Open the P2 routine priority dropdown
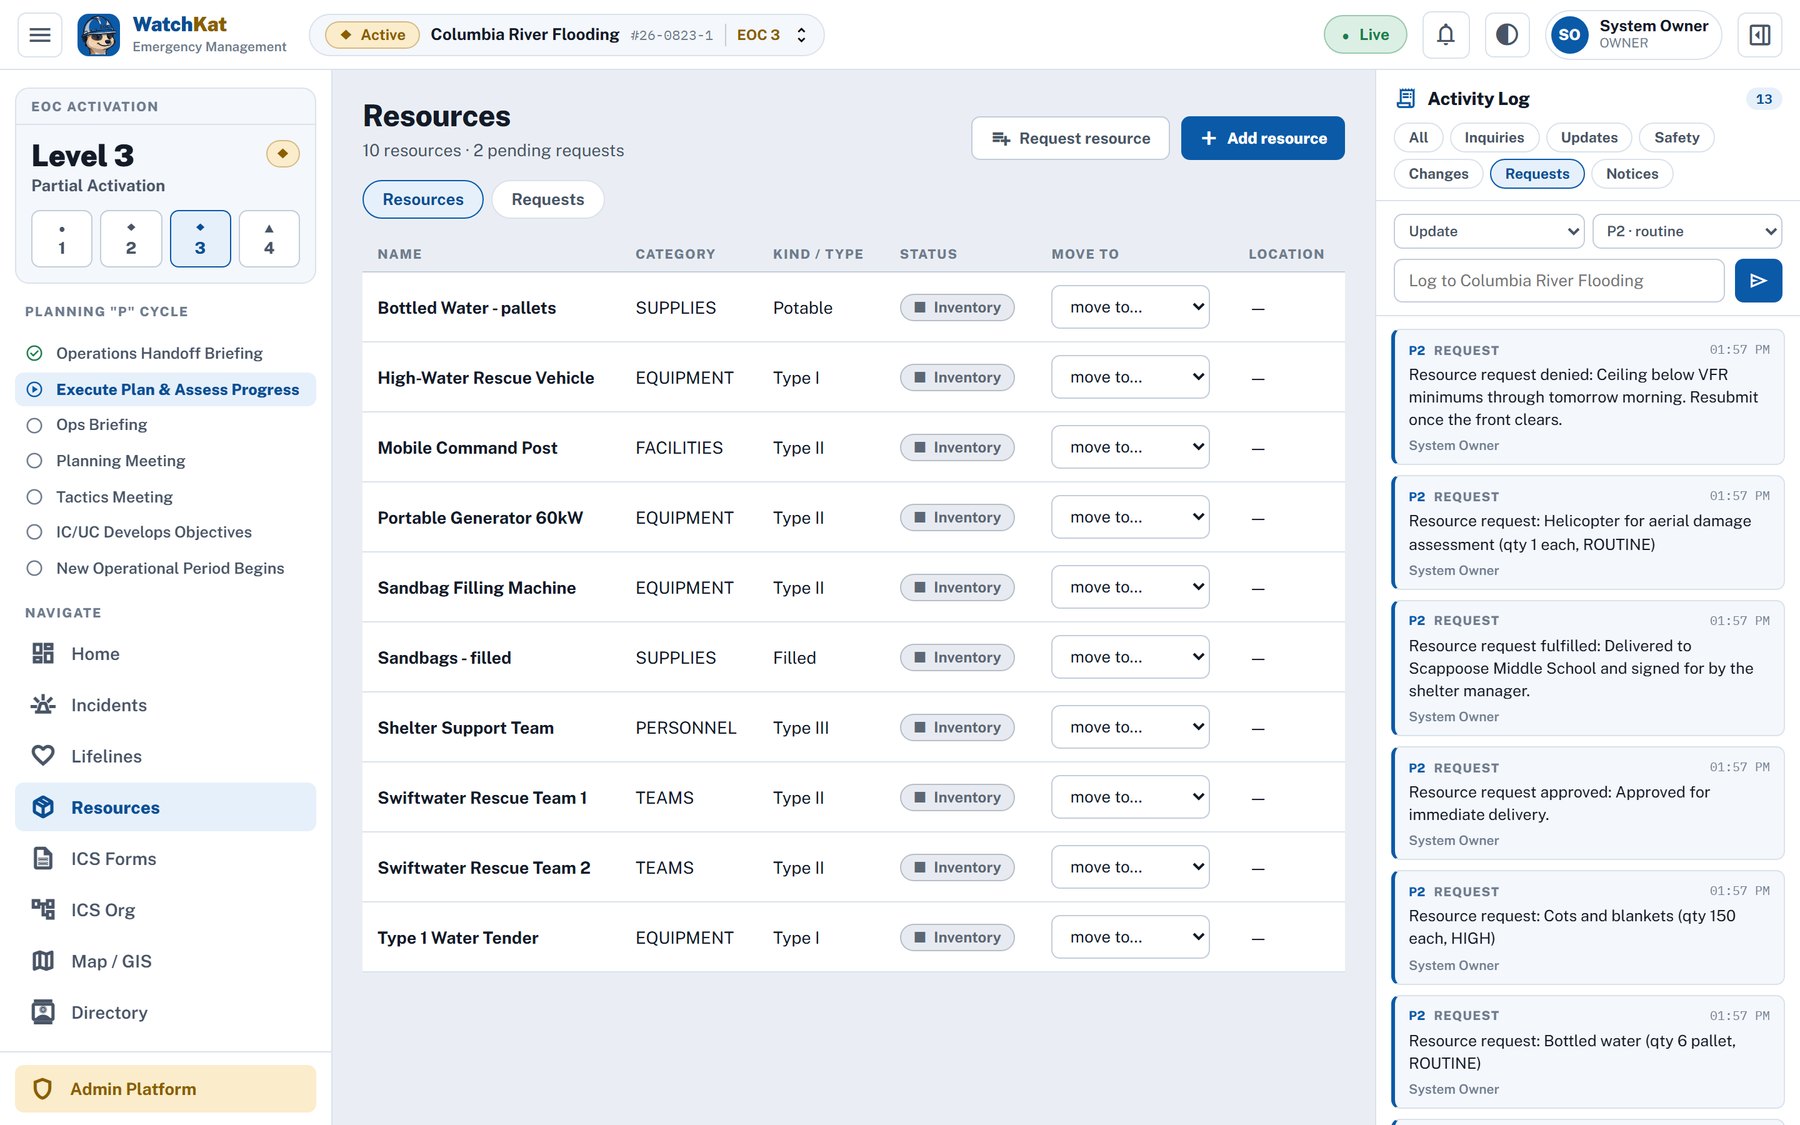This screenshot has width=1800, height=1125. [1687, 231]
